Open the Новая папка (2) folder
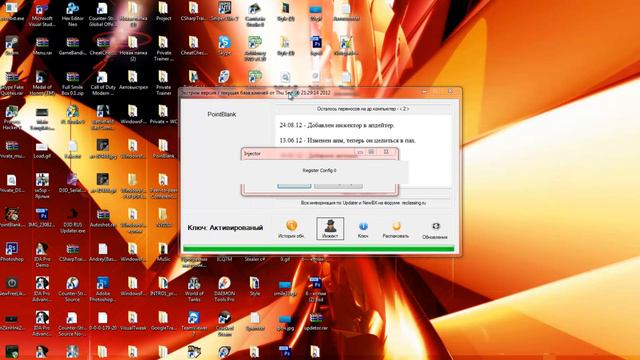The image size is (640, 360). 133,49
